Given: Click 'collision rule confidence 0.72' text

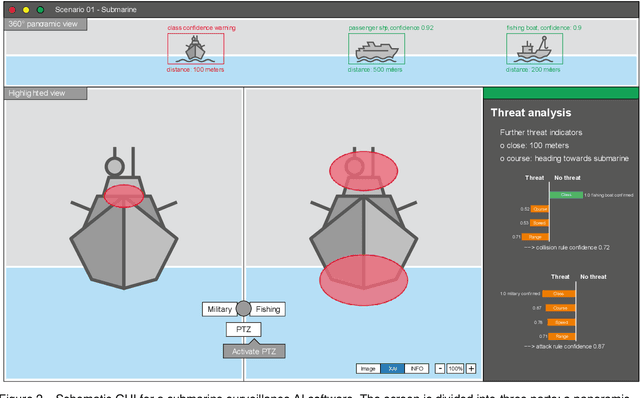Looking at the screenshot, I should [567, 247].
